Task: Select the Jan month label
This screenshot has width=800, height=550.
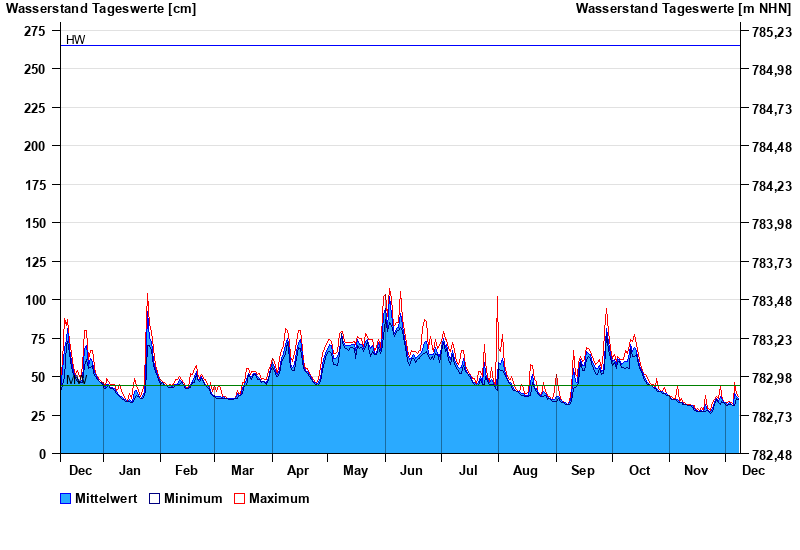Action: [130, 470]
